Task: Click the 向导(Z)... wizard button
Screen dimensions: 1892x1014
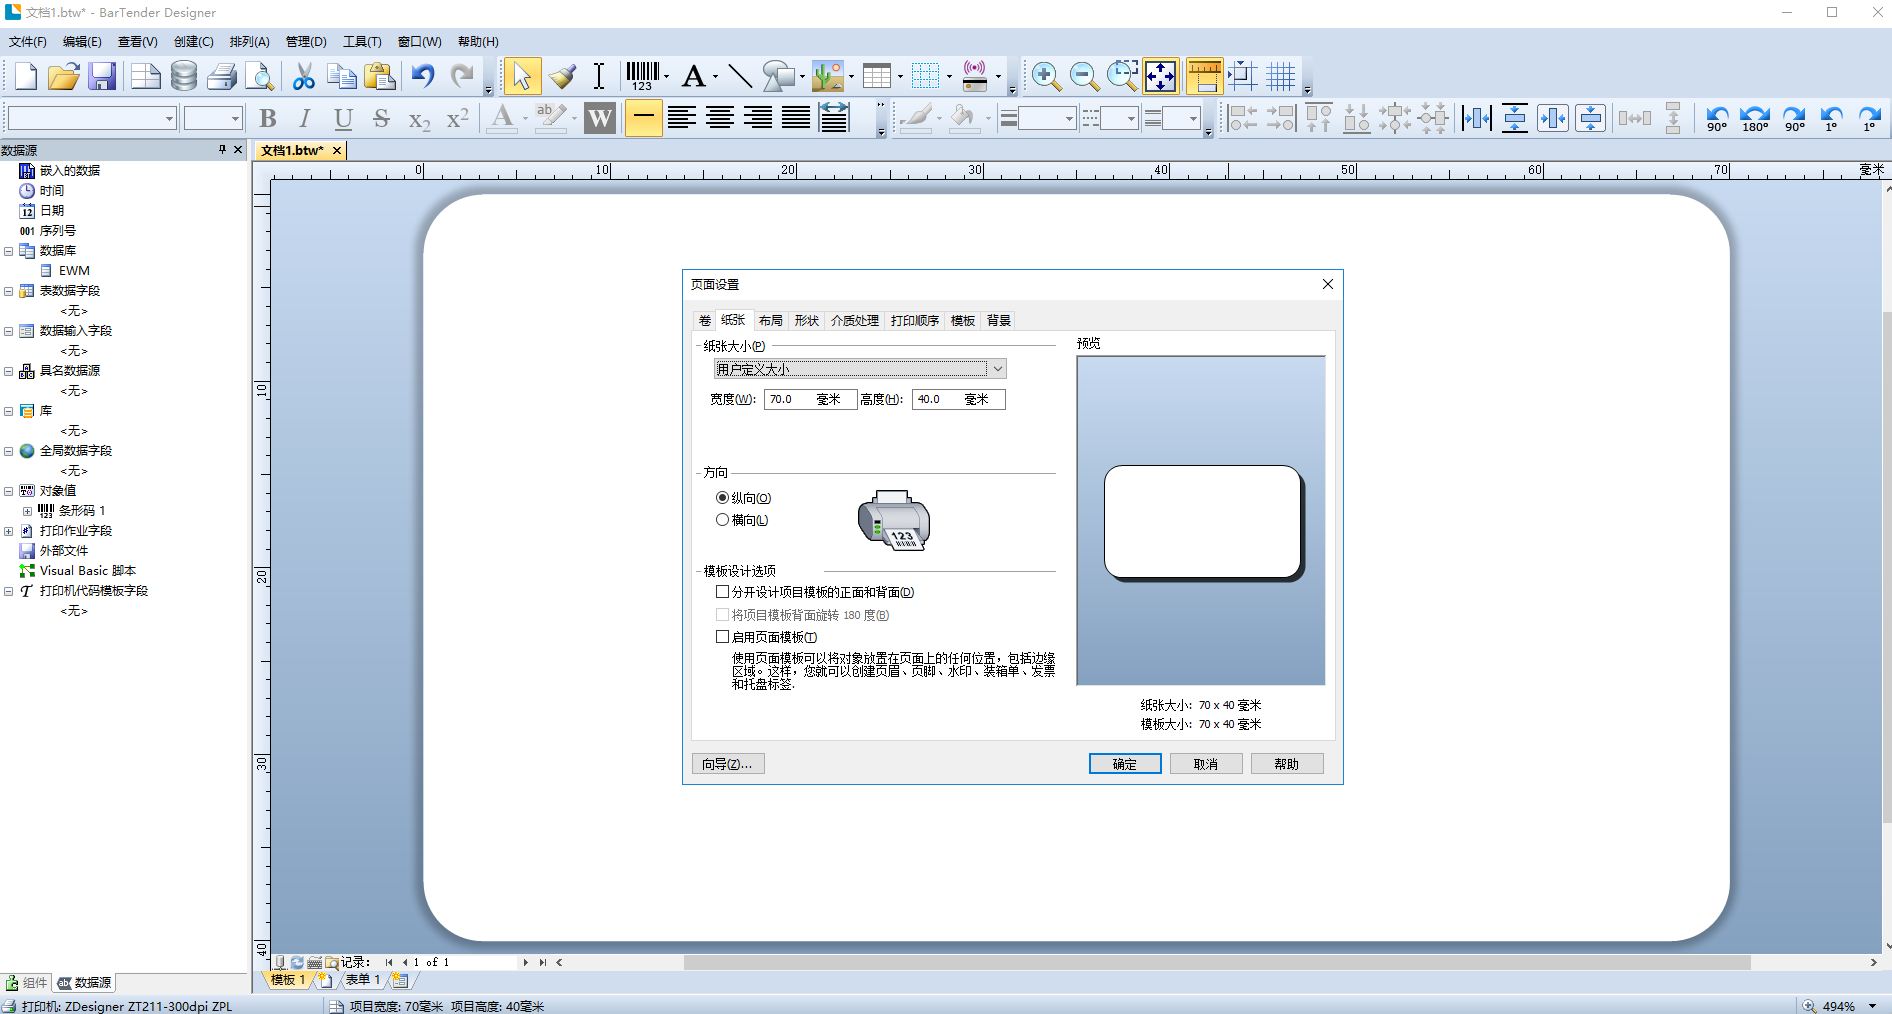Action: [x=727, y=764]
